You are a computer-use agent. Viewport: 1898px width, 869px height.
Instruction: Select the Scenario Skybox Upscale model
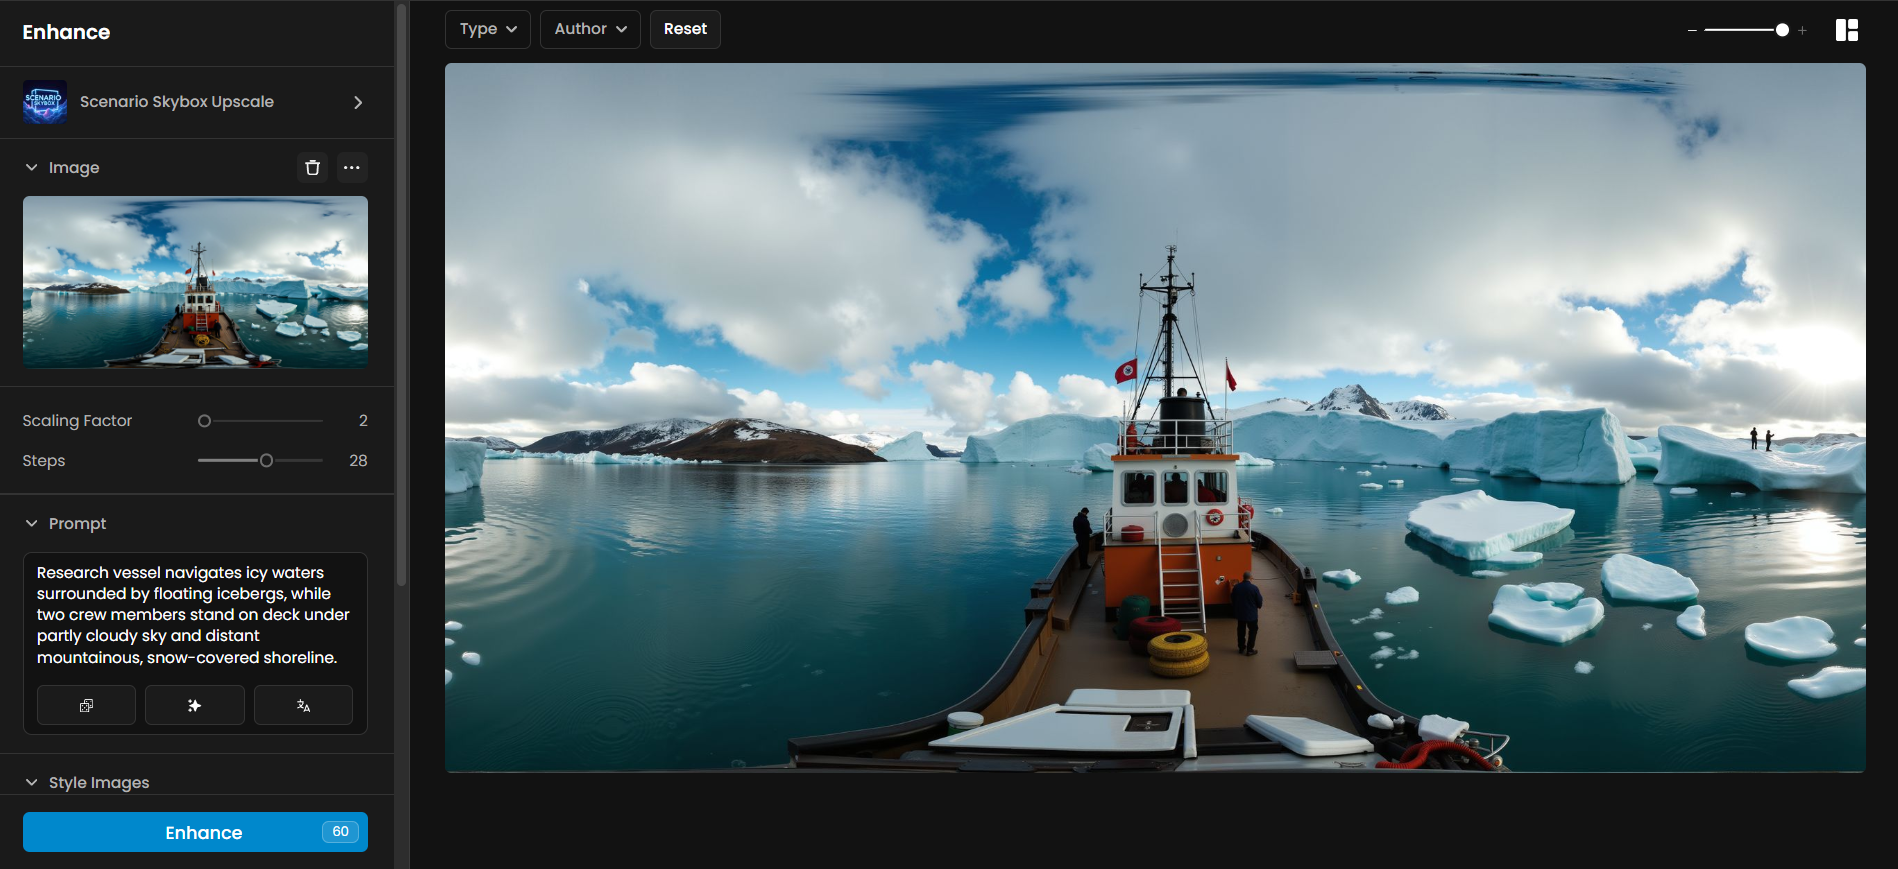coord(195,102)
